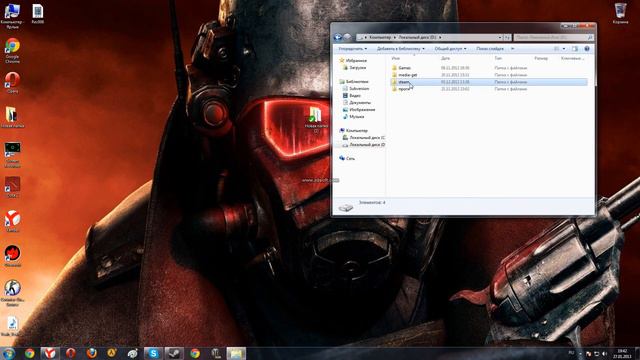
Task: Sort by the Имя column header
Action: [396, 58]
